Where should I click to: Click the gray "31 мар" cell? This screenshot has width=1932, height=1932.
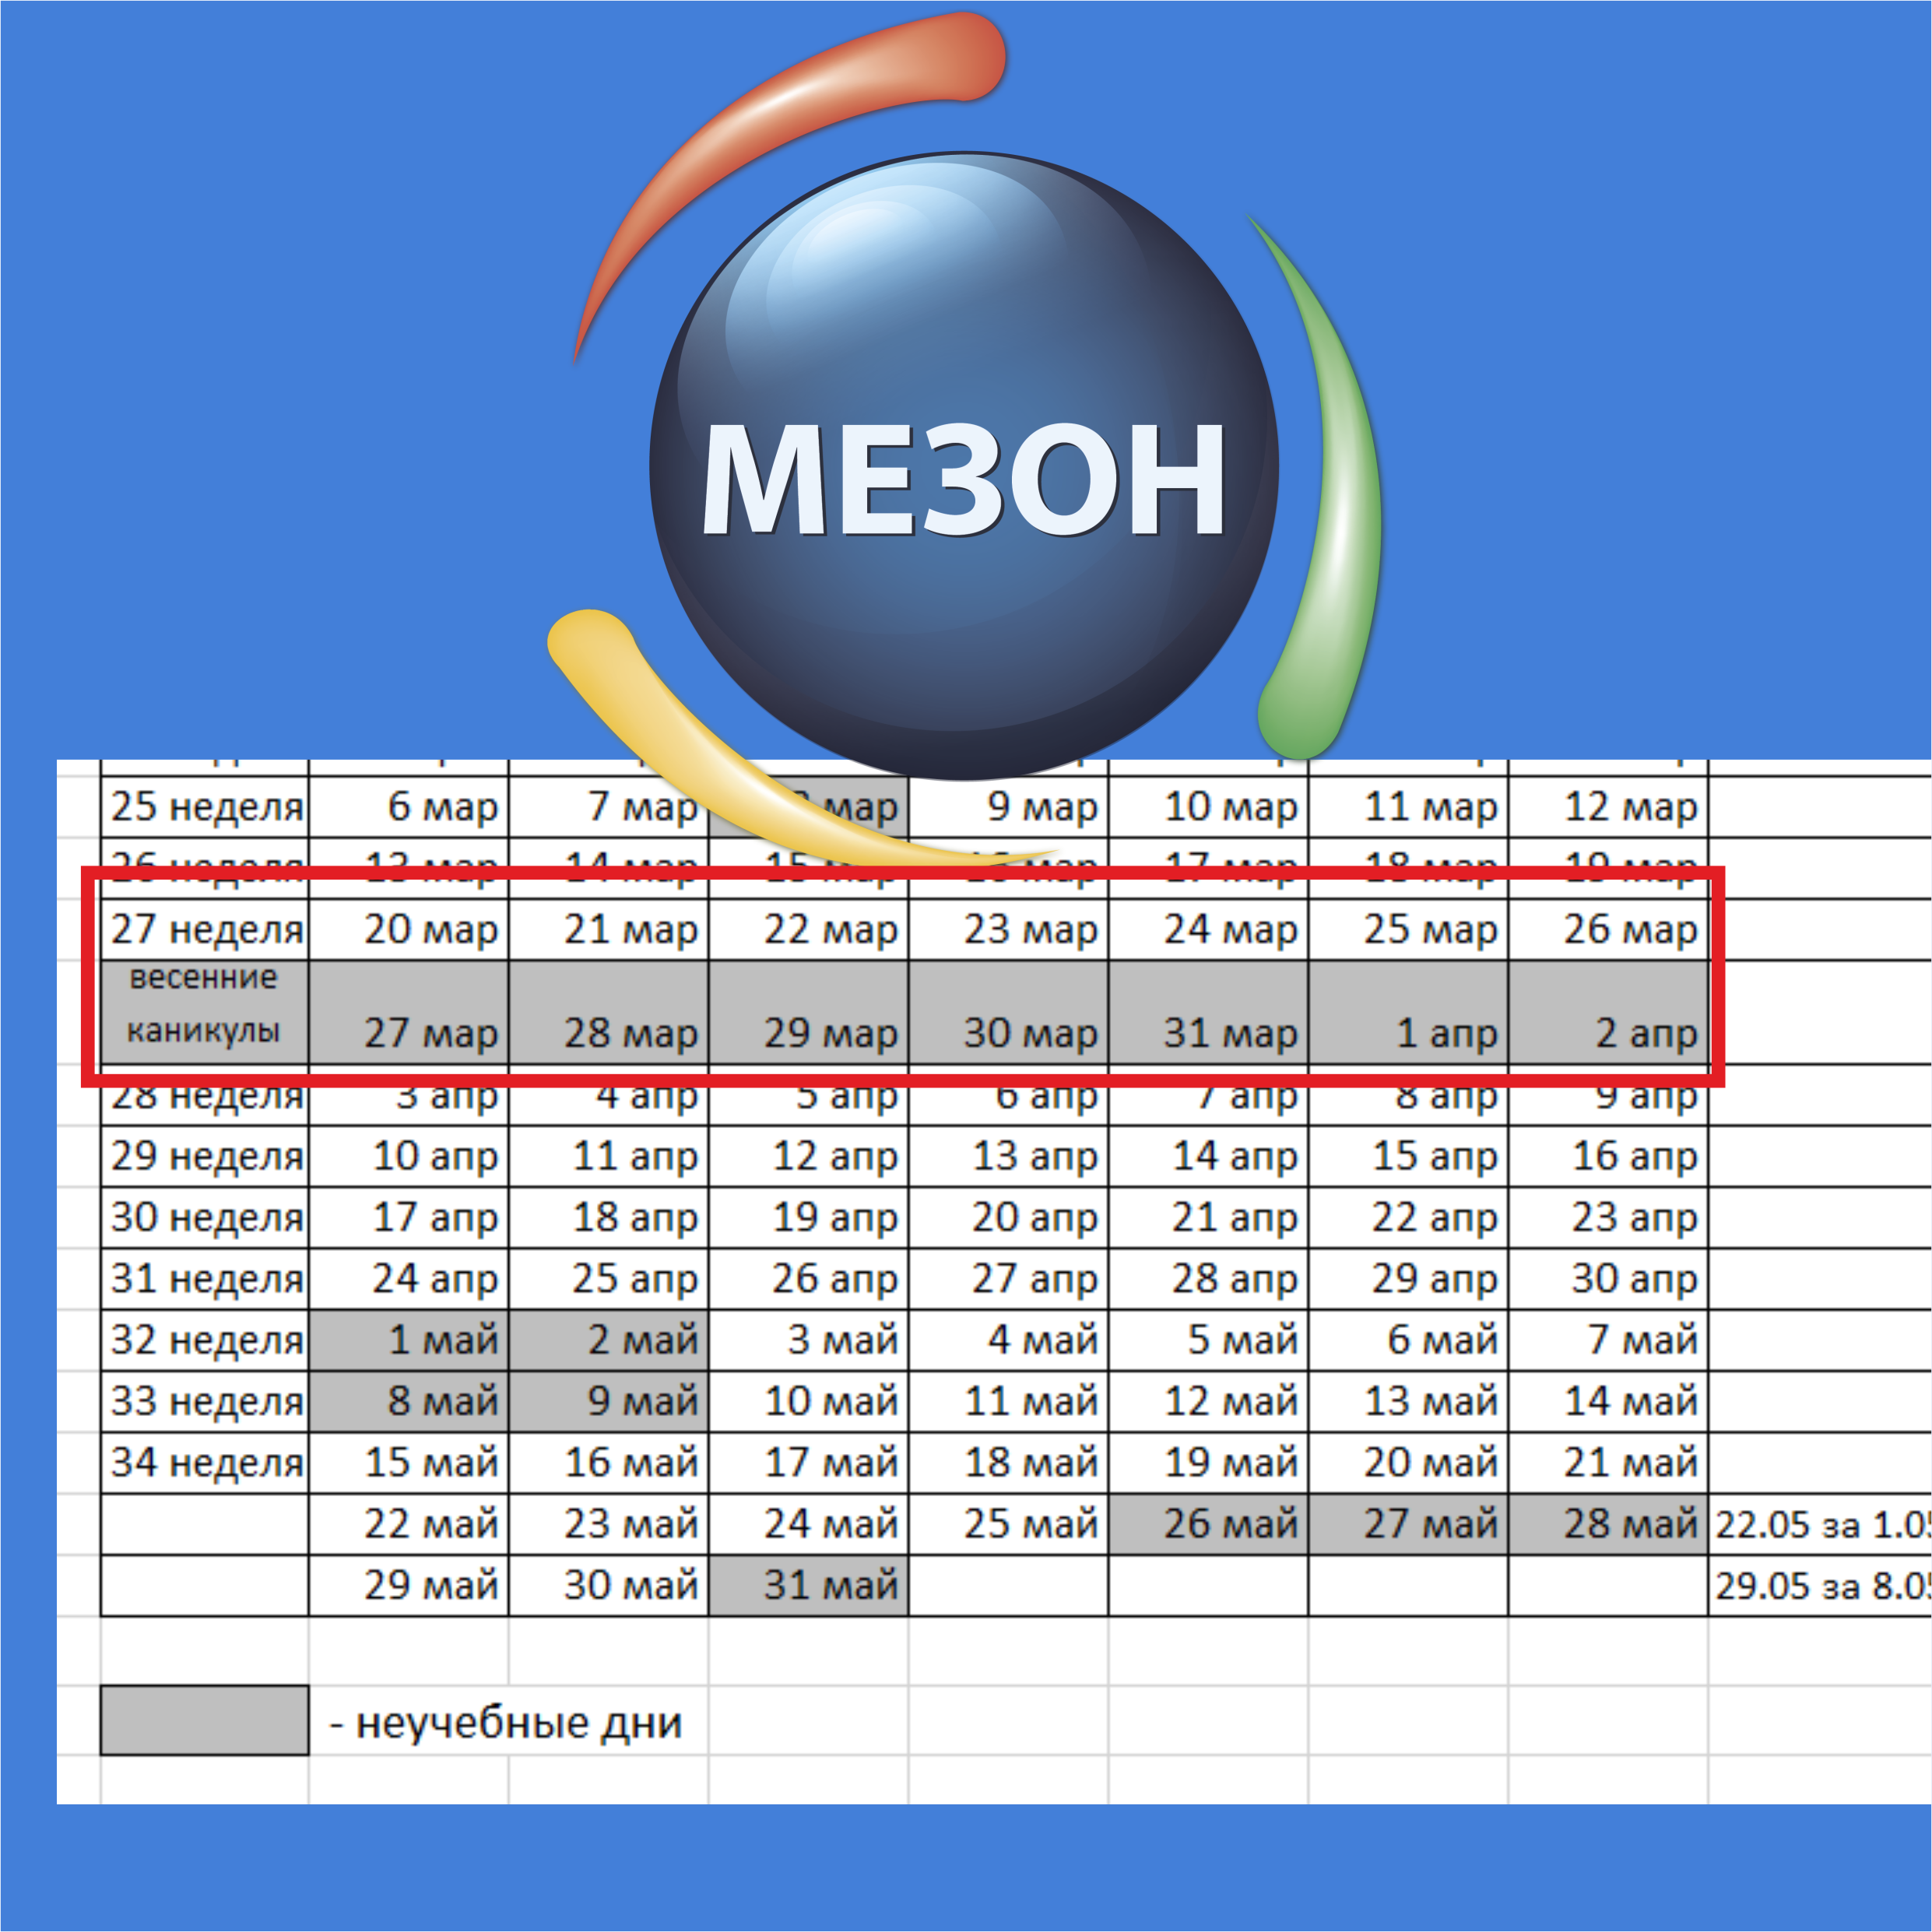[x=1209, y=1013]
